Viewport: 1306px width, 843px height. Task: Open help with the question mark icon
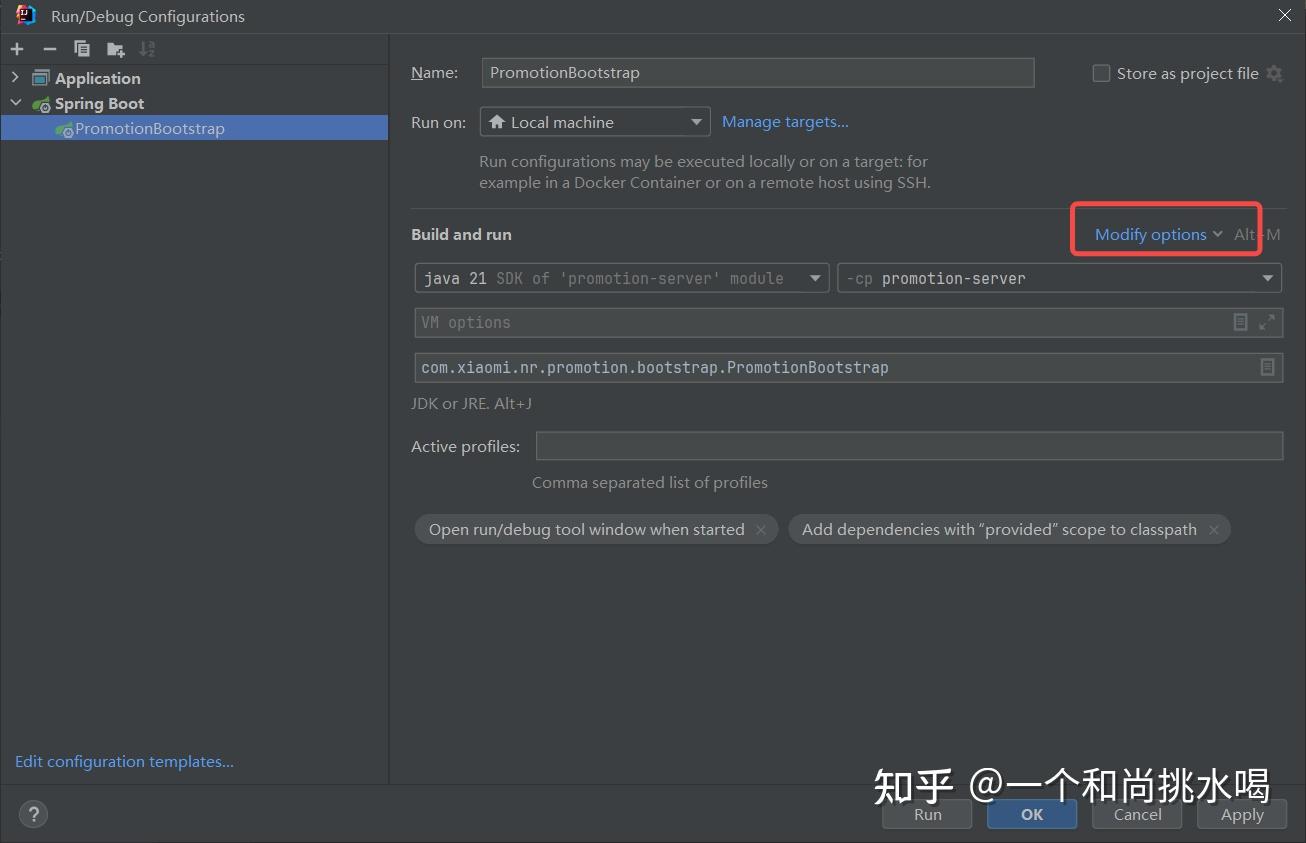(x=33, y=814)
